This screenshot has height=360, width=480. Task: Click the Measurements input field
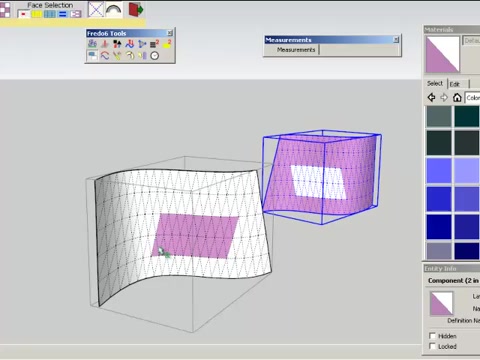click(x=359, y=50)
